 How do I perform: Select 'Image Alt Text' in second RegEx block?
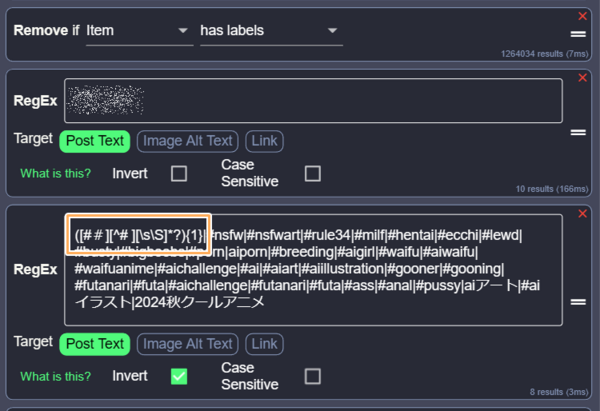[188, 344]
